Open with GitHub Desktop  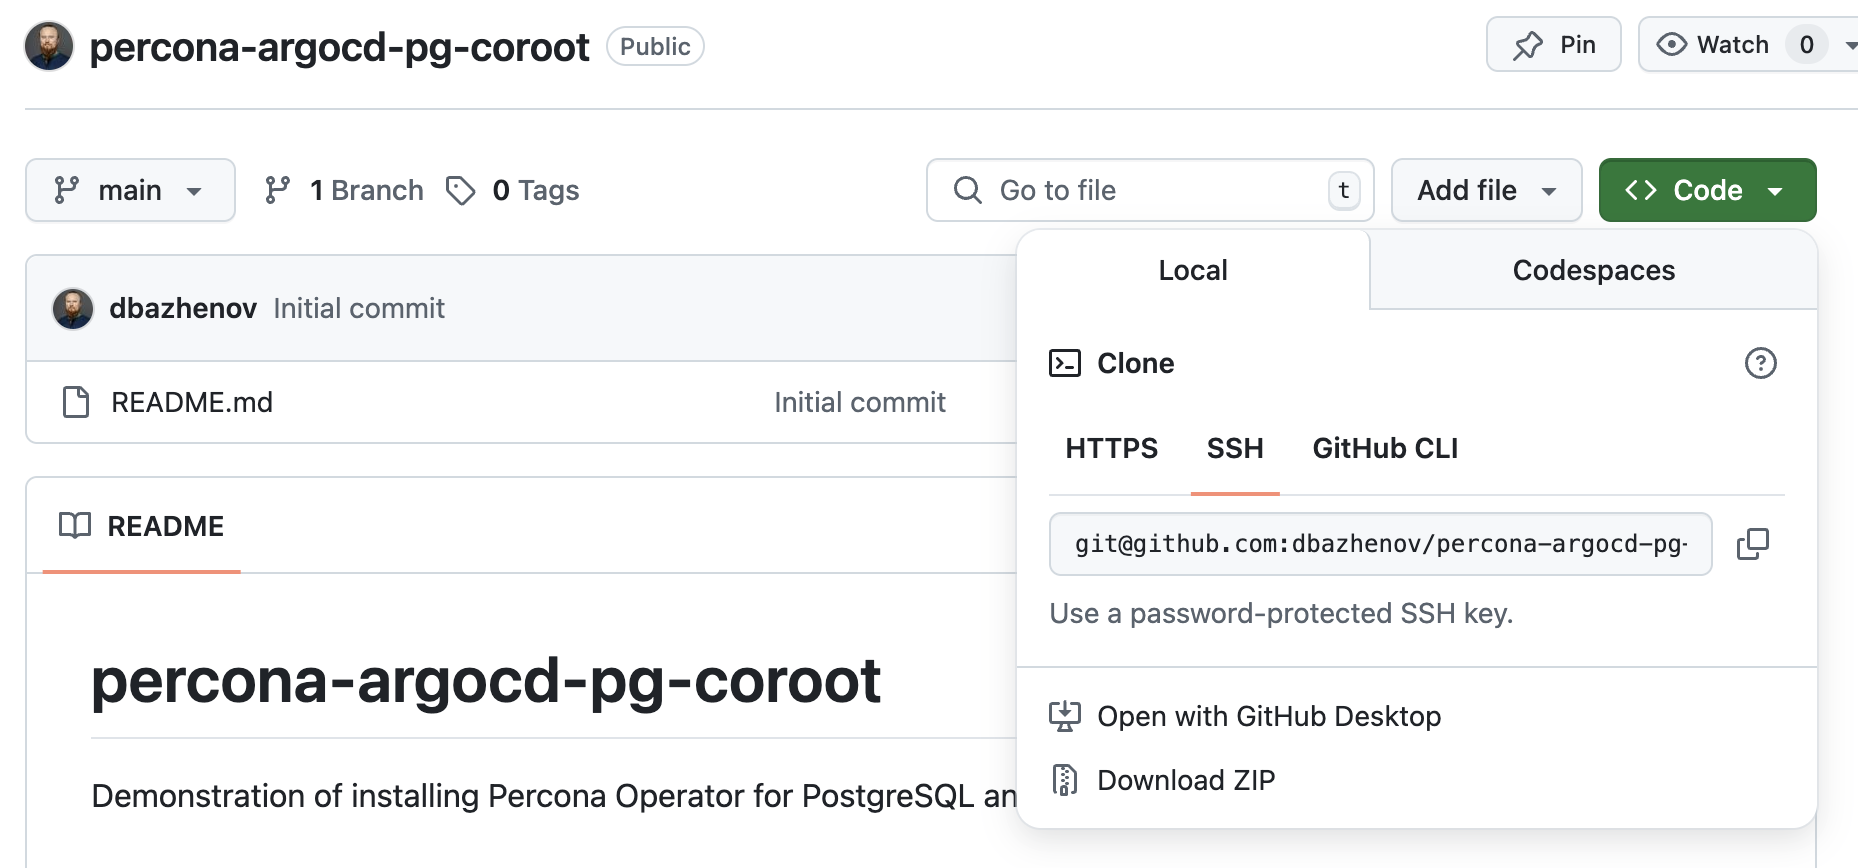click(1269, 716)
